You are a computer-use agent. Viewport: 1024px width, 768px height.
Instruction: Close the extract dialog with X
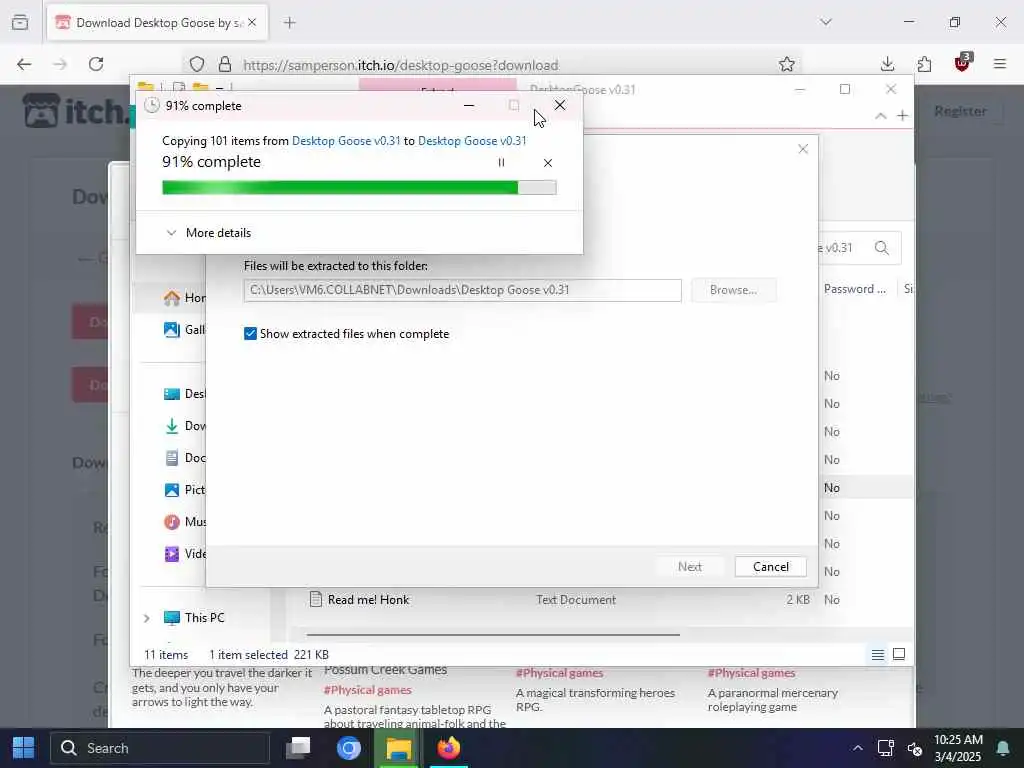point(803,150)
